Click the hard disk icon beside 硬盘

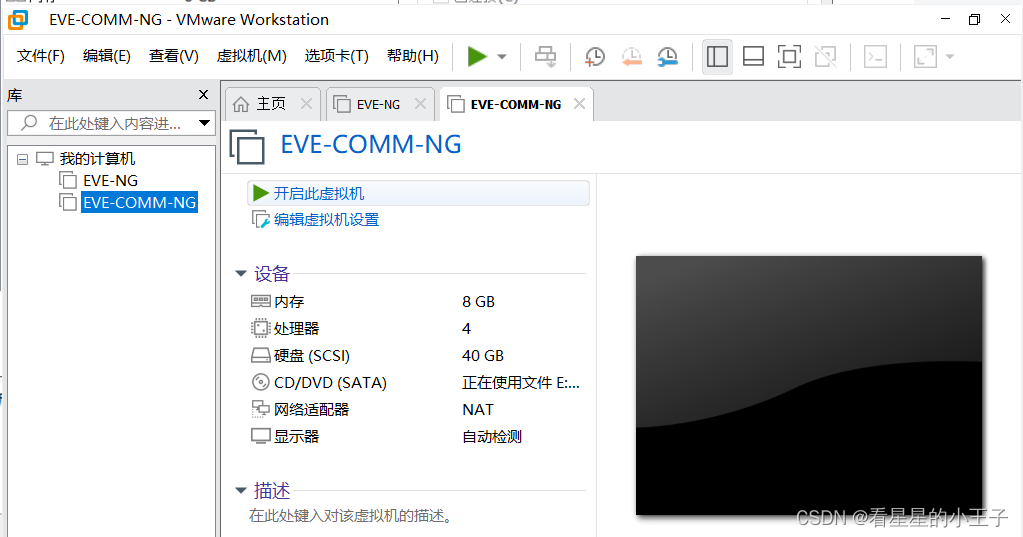(260, 356)
